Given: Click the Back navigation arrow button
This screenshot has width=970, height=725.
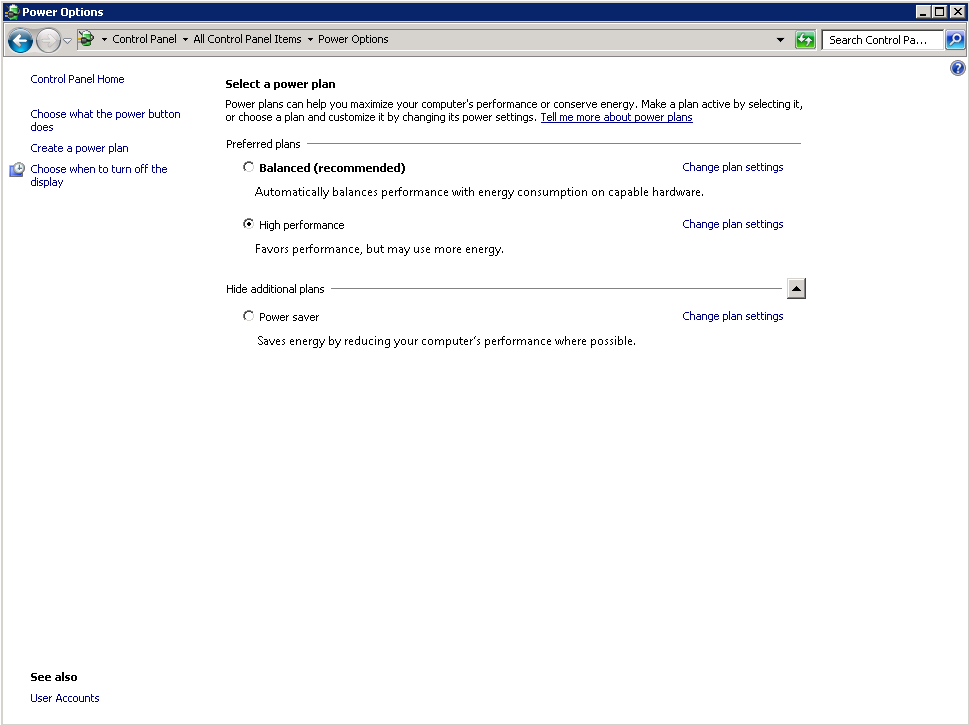Looking at the screenshot, I should [20, 40].
